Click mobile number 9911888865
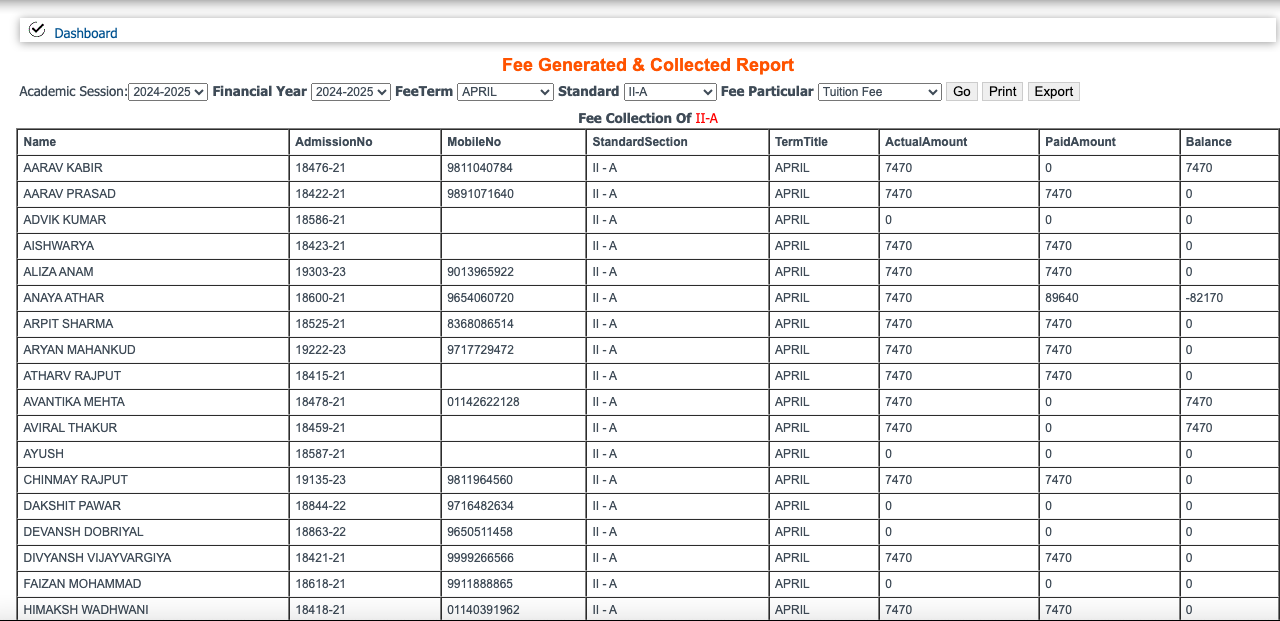This screenshot has height=621, width=1280. [480, 584]
